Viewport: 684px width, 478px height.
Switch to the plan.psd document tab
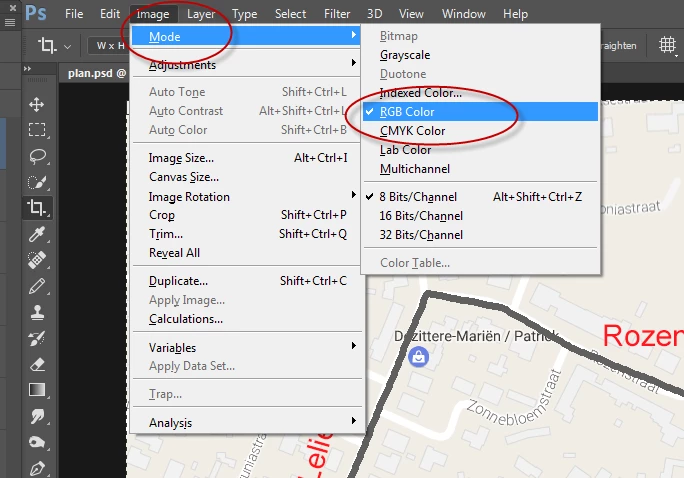point(96,73)
